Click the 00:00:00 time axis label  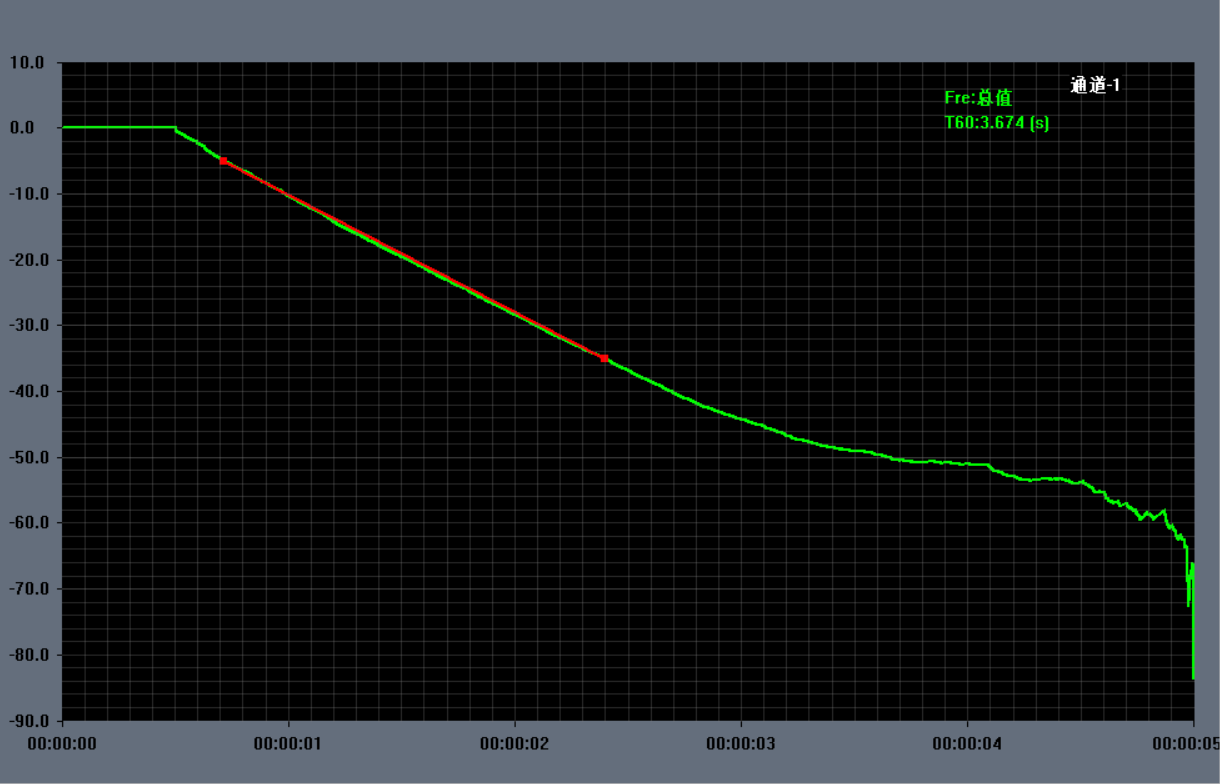tap(63, 743)
